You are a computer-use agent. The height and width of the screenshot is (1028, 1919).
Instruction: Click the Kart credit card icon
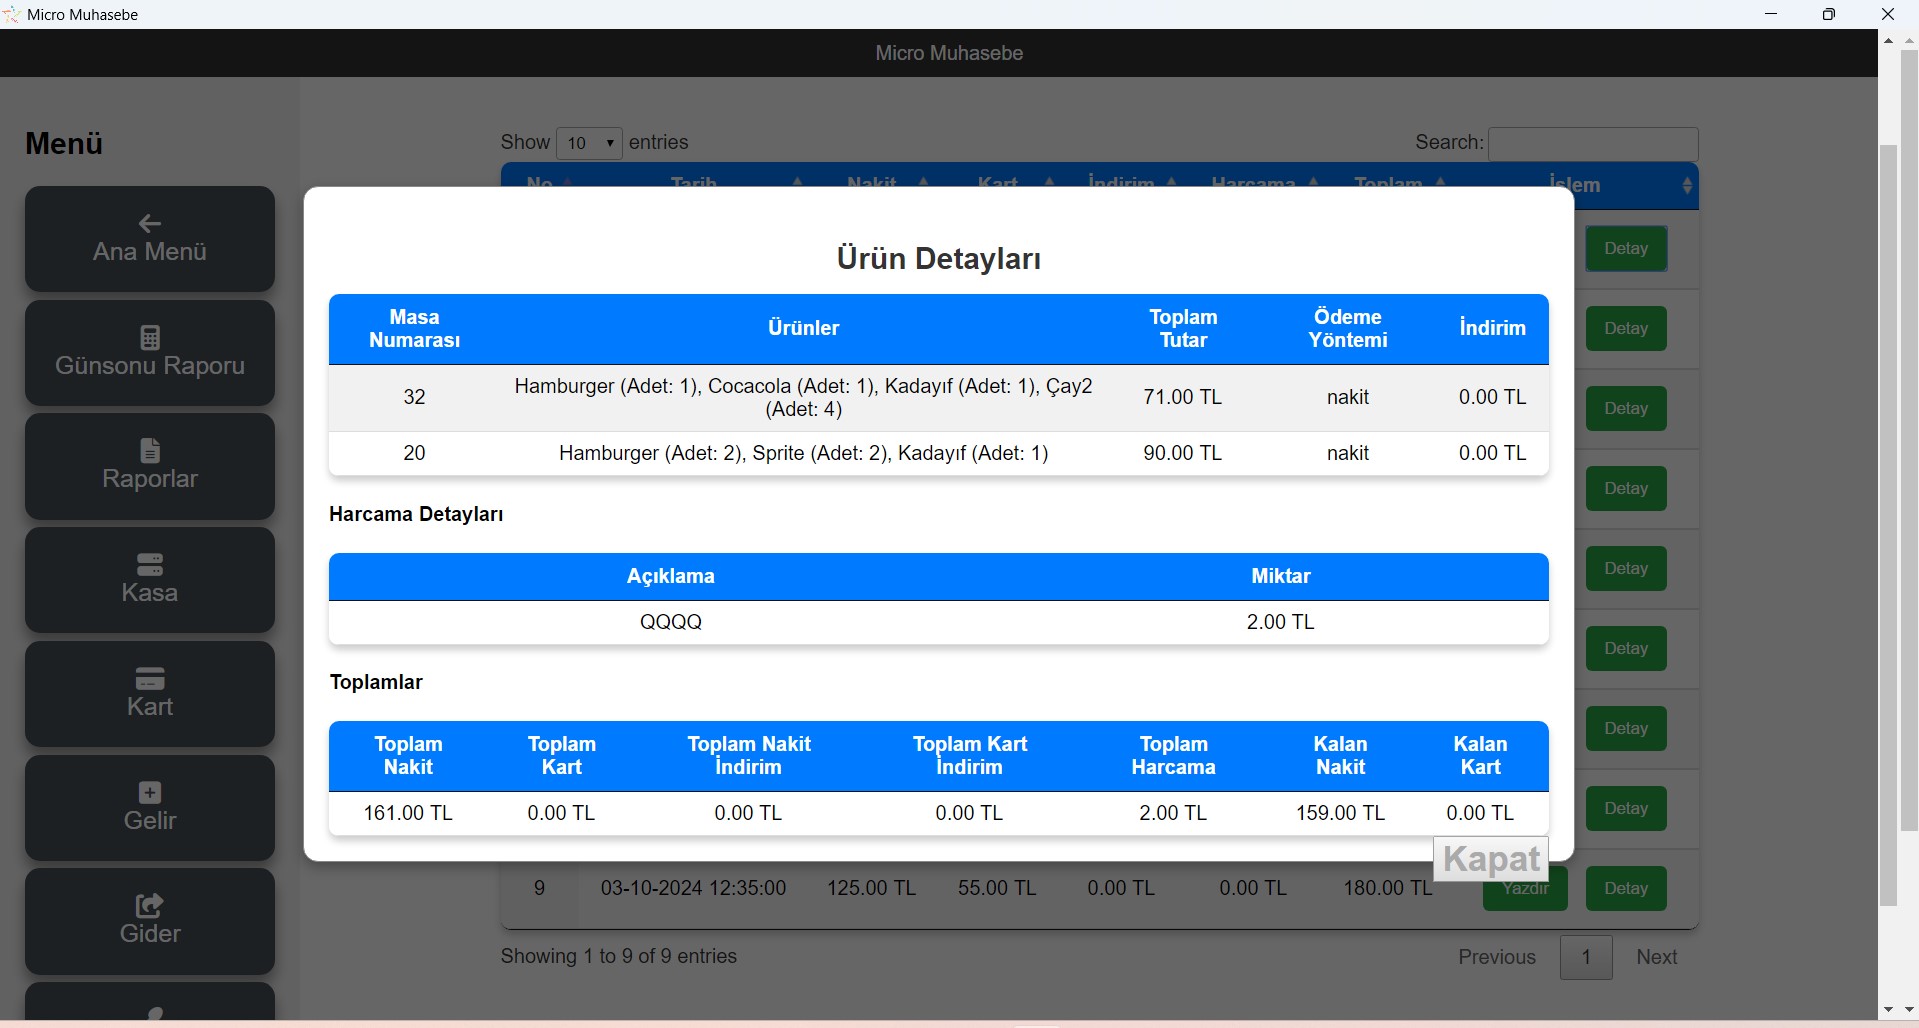point(150,678)
